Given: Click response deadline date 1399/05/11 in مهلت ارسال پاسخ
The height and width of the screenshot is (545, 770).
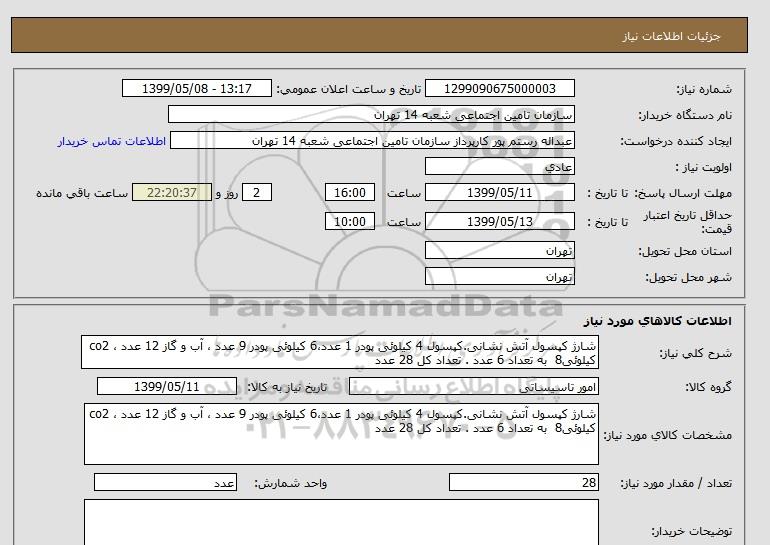Looking at the screenshot, I should (x=499, y=192).
